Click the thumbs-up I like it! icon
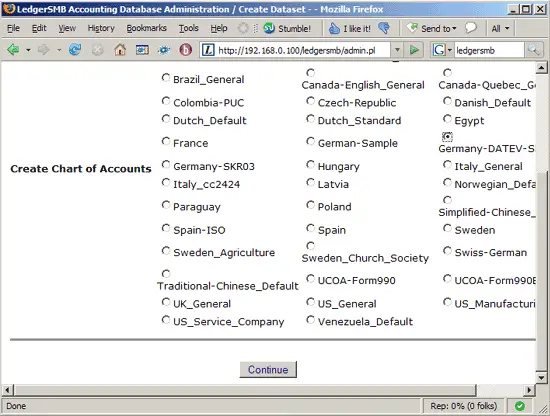Screen dimensions: 550x416 point(334,28)
